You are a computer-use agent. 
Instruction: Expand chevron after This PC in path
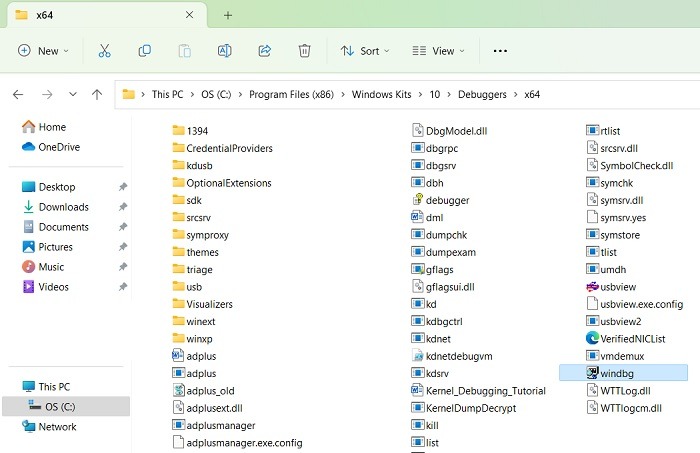[x=192, y=95]
